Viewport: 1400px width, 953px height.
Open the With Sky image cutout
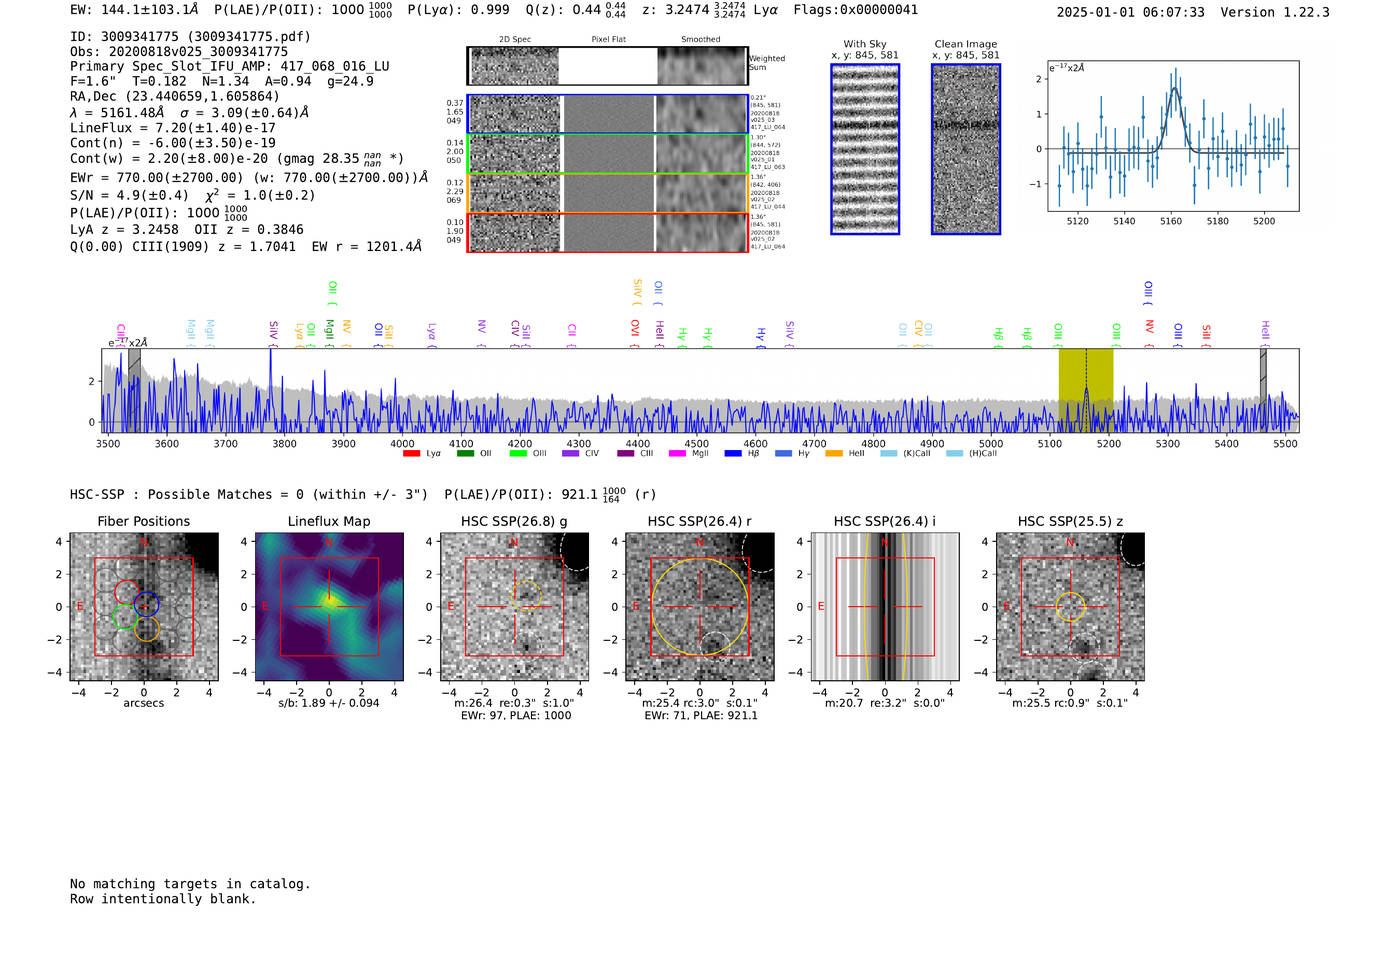[865, 149]
